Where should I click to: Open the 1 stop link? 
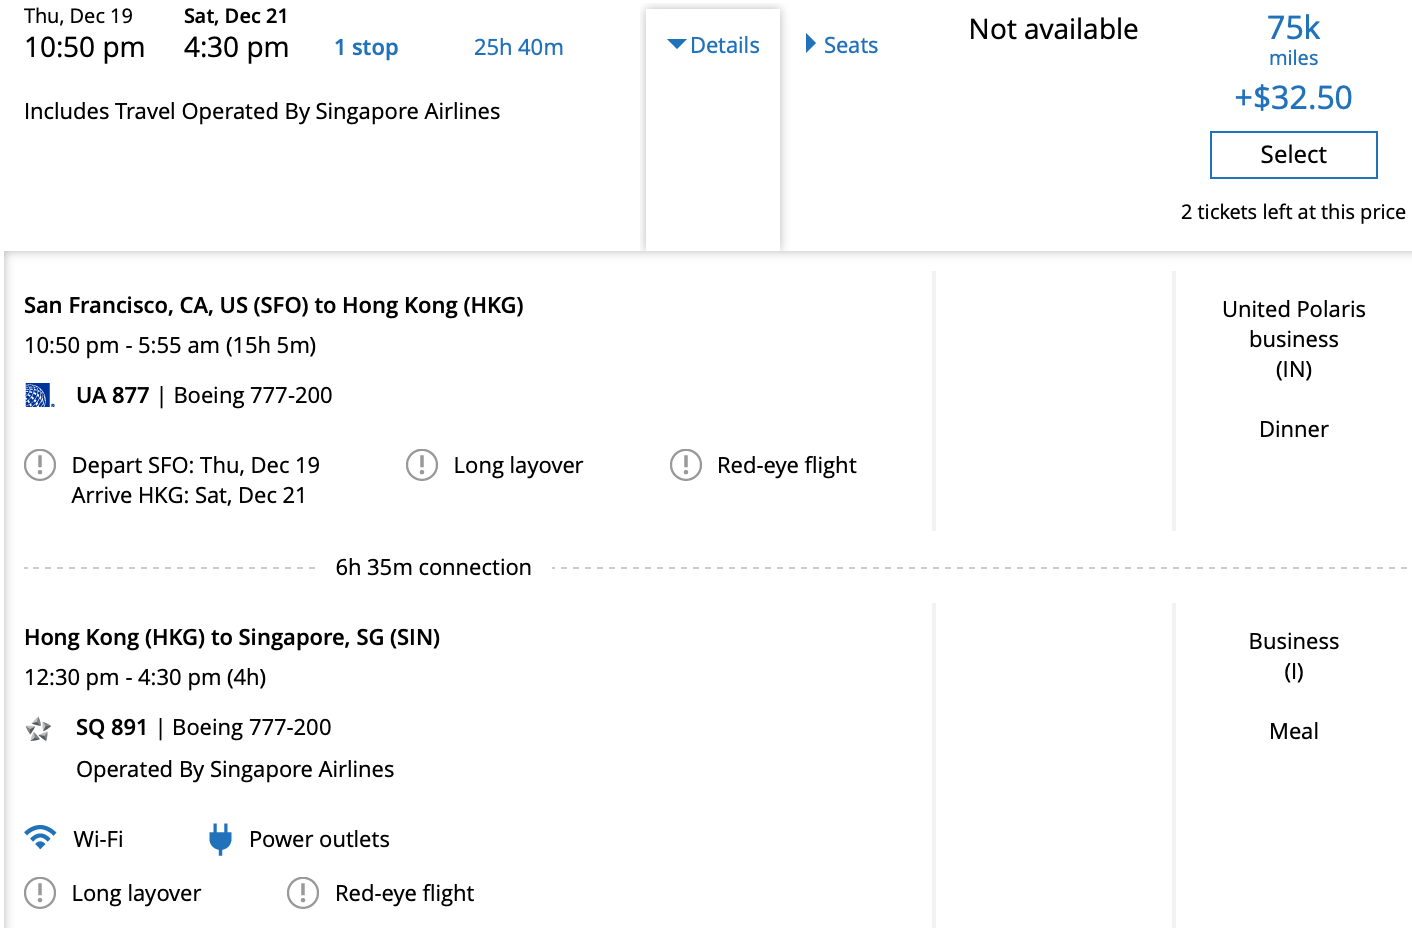point(366,47)
